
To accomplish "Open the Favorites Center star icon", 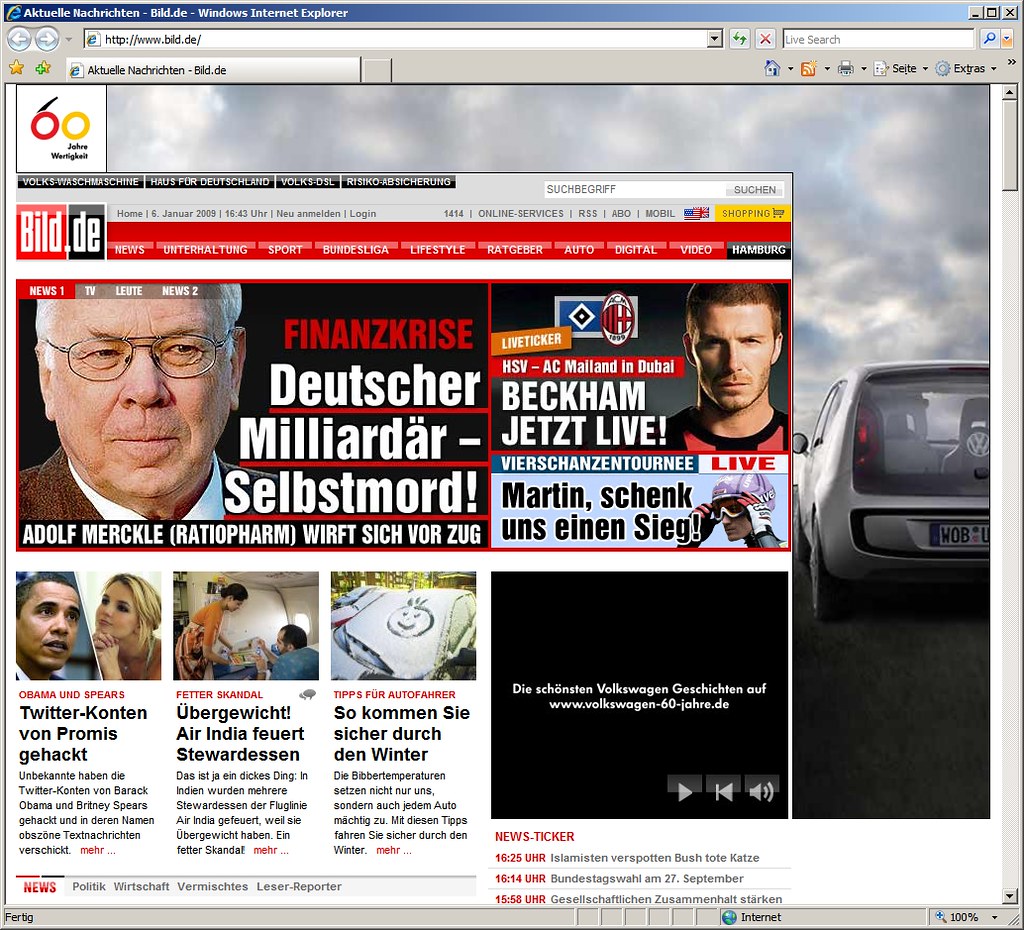I will pos(17,68).
